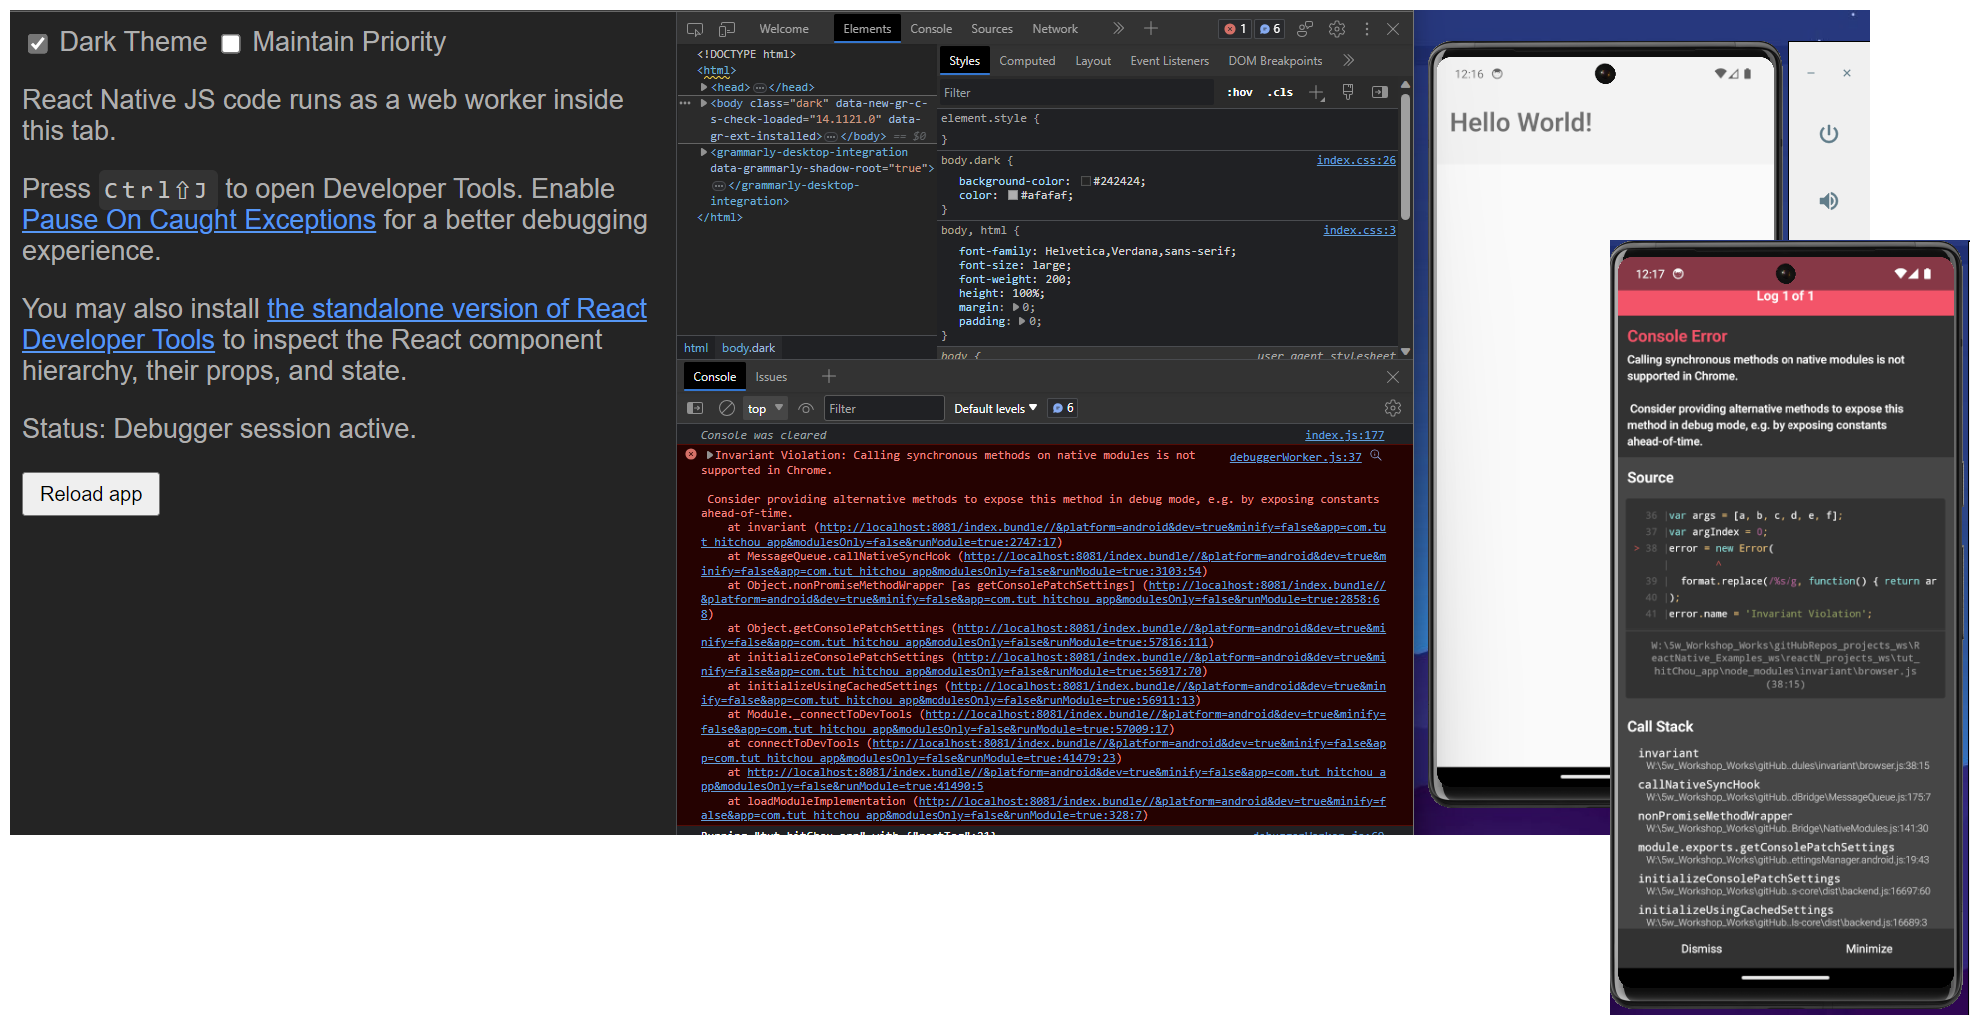Select the inspect element tool
The width and height of the screenshot is (1980, 1030).
[694, 28]
